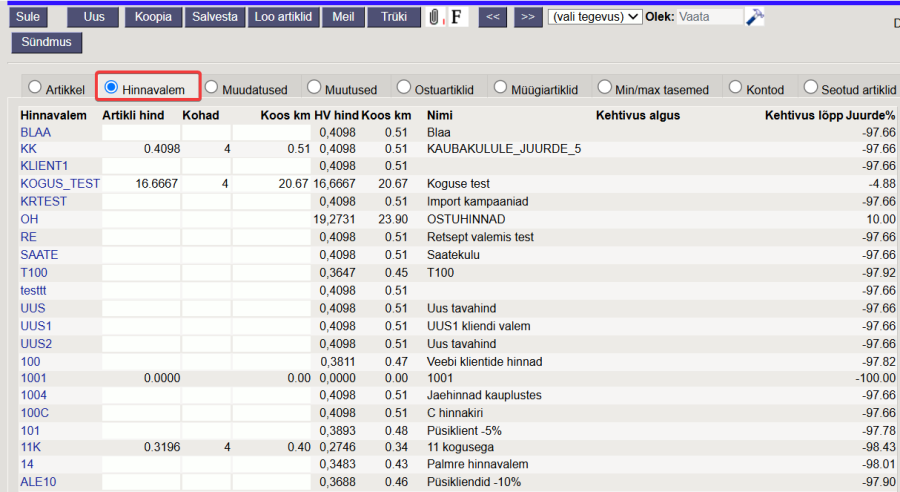Click the Sündmus button

coord(46,42)
